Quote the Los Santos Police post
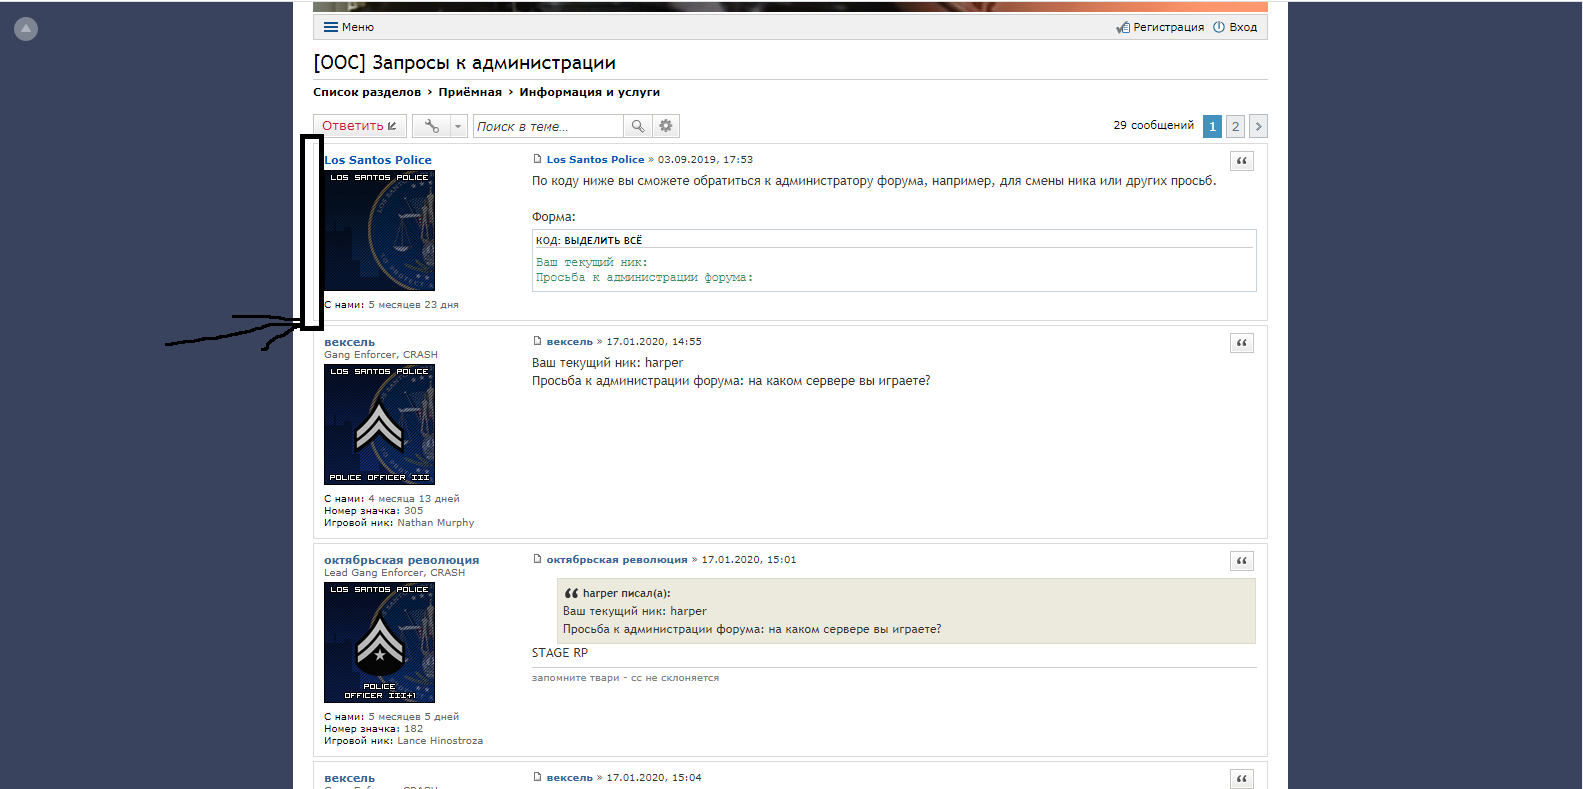 1241,161
